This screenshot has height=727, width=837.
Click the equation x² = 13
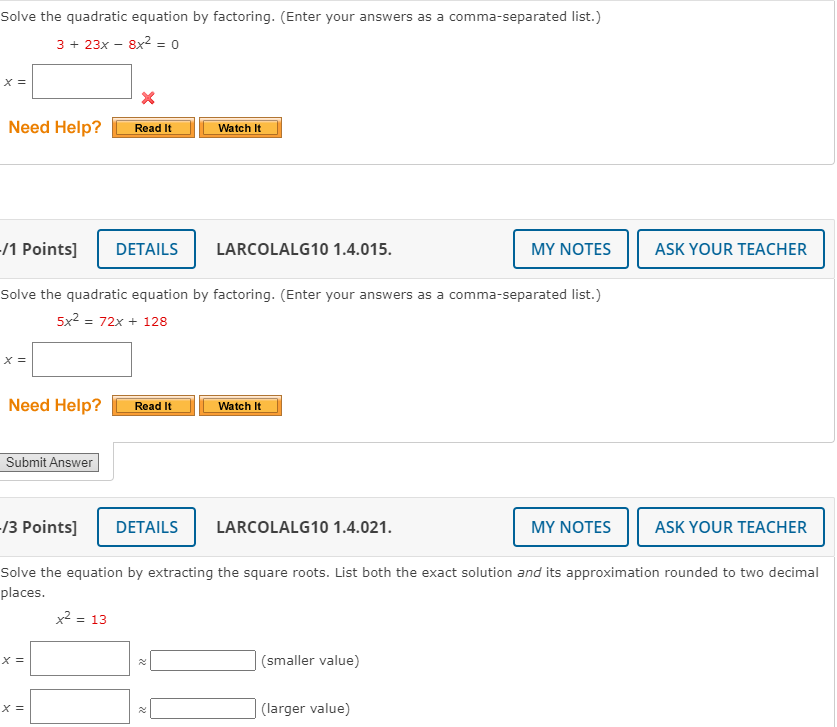pos(82,619)
